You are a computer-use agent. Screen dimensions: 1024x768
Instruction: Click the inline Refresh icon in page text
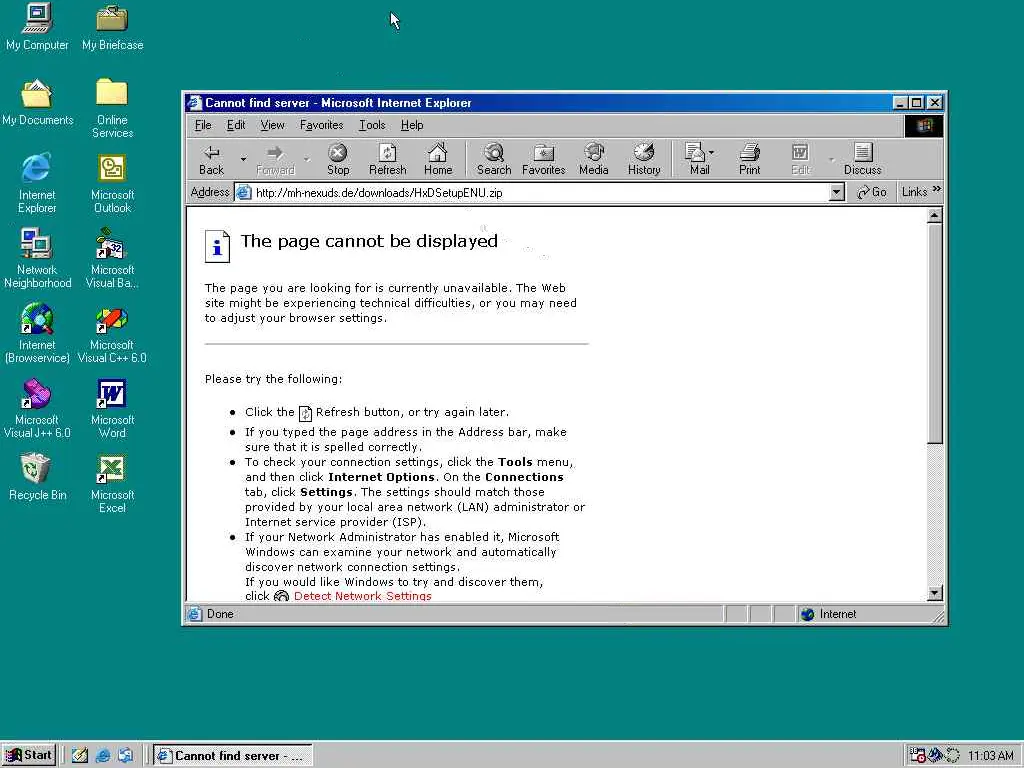(305, 413)
